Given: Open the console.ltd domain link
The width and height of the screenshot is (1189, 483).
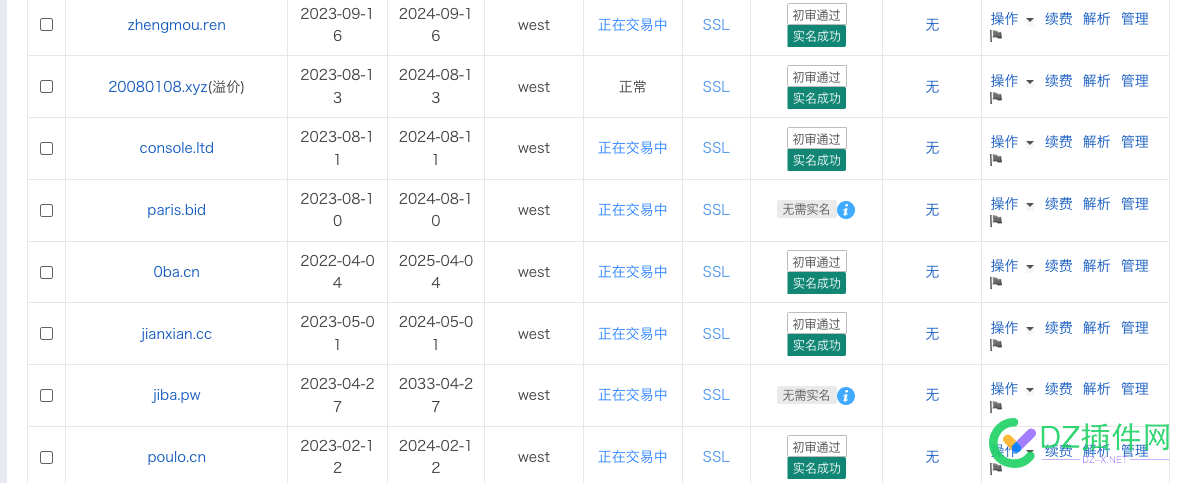Looking at the screenshot, I should (177, 148).
